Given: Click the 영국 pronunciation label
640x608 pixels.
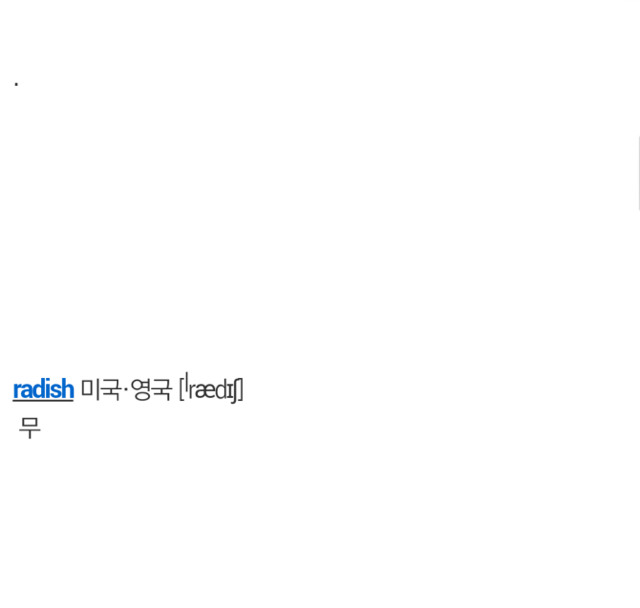Looking at the screenshot, I should tap(151, 389).
